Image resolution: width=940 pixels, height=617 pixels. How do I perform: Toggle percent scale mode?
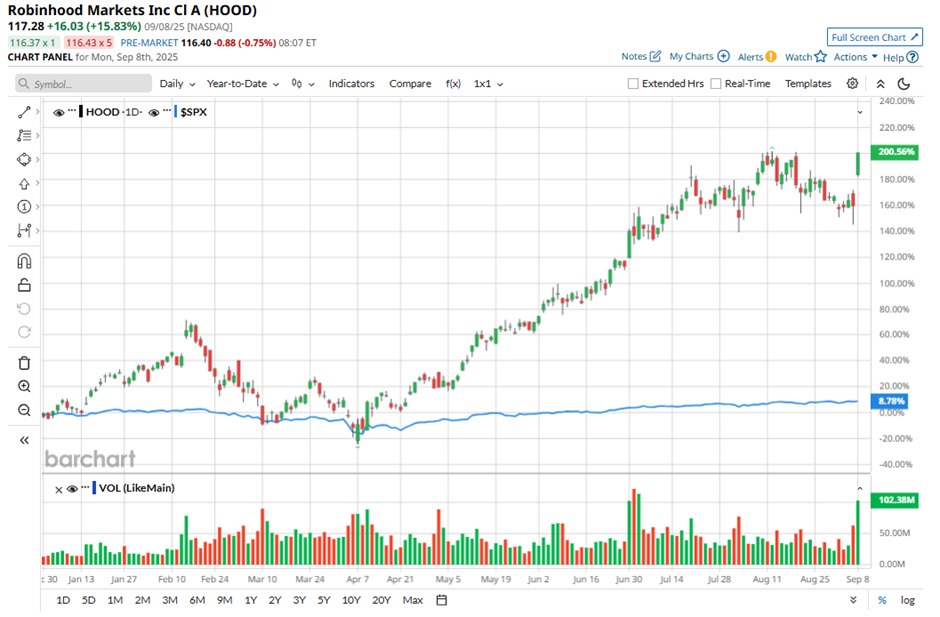point(882,600)
